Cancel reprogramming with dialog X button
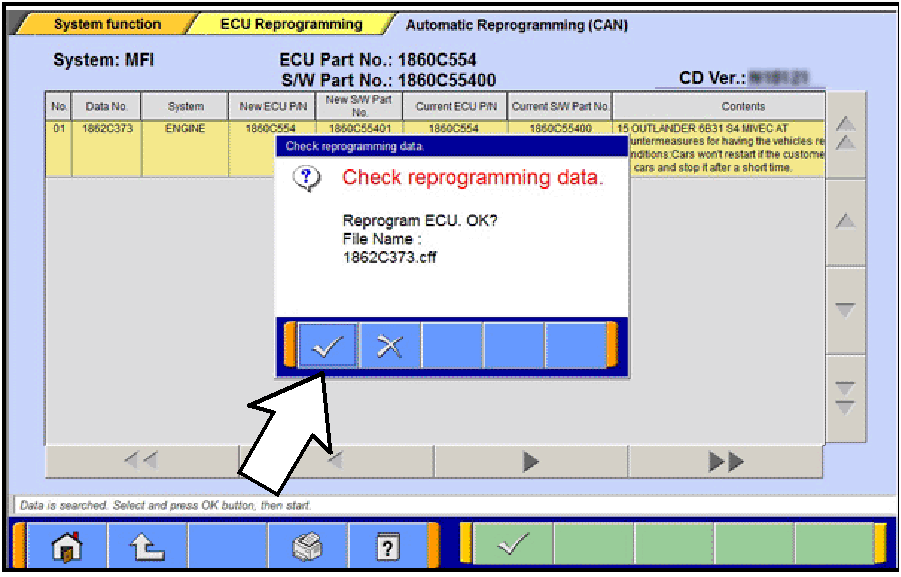This screenshot has width=901, height=577. (x=390, y=345)
